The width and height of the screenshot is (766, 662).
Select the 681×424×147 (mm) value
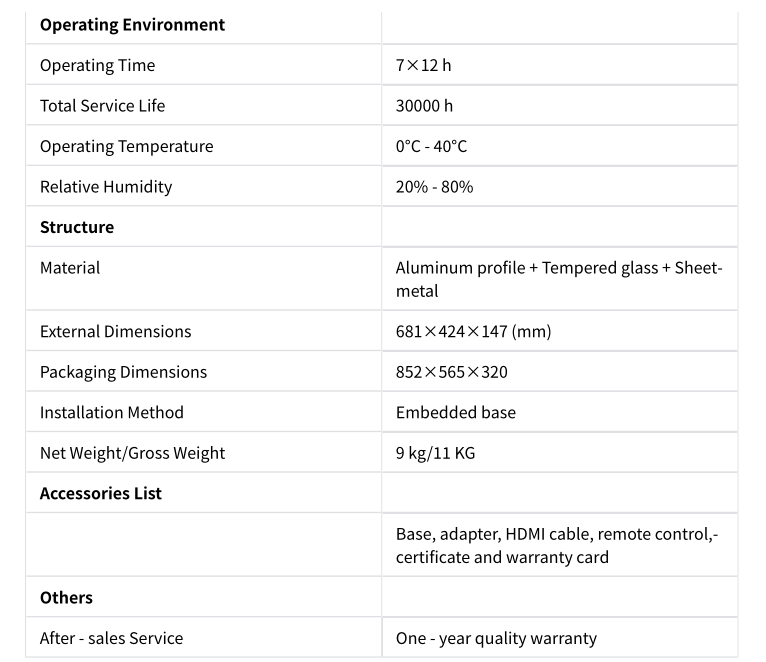click(x=473, y=331)
